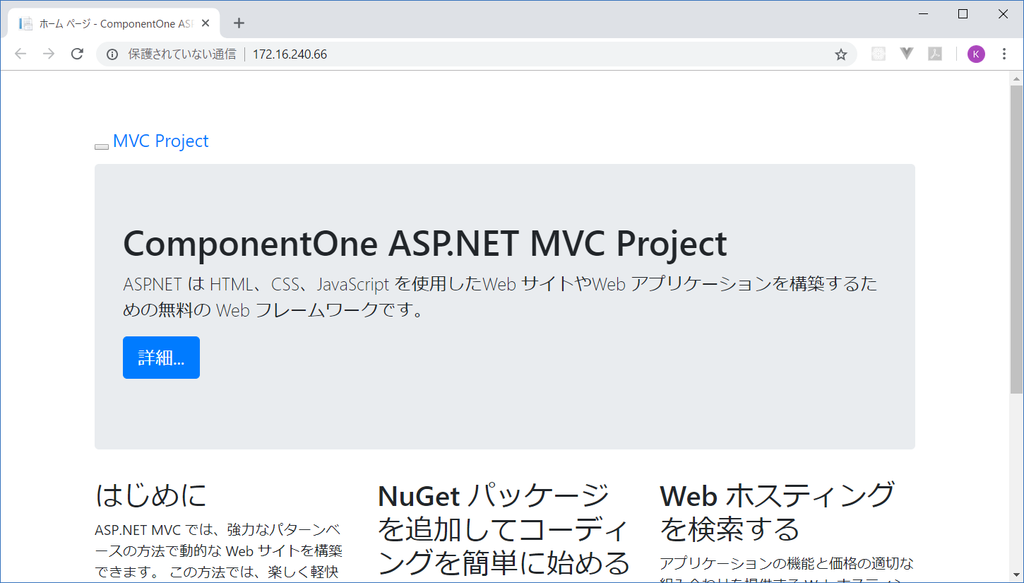
Task: Click the scrollbar up arrow
Action: coord(1017,79)
